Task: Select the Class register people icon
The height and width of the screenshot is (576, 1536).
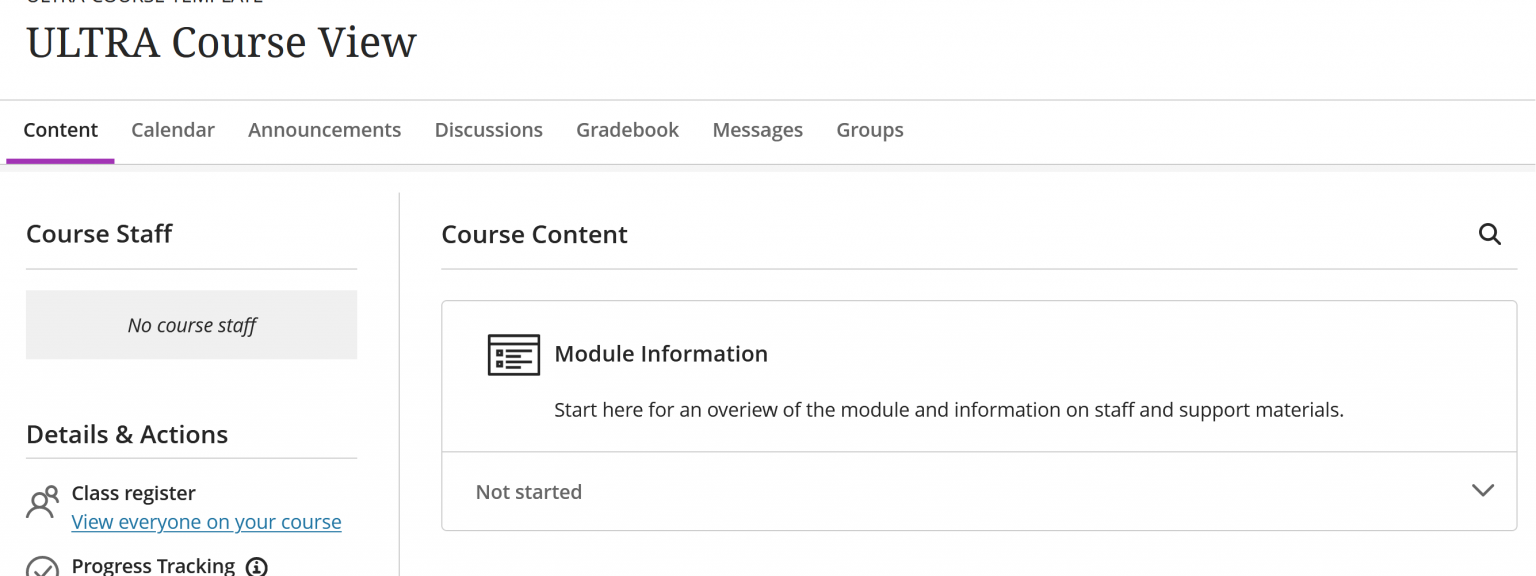Action: point(42,501)
